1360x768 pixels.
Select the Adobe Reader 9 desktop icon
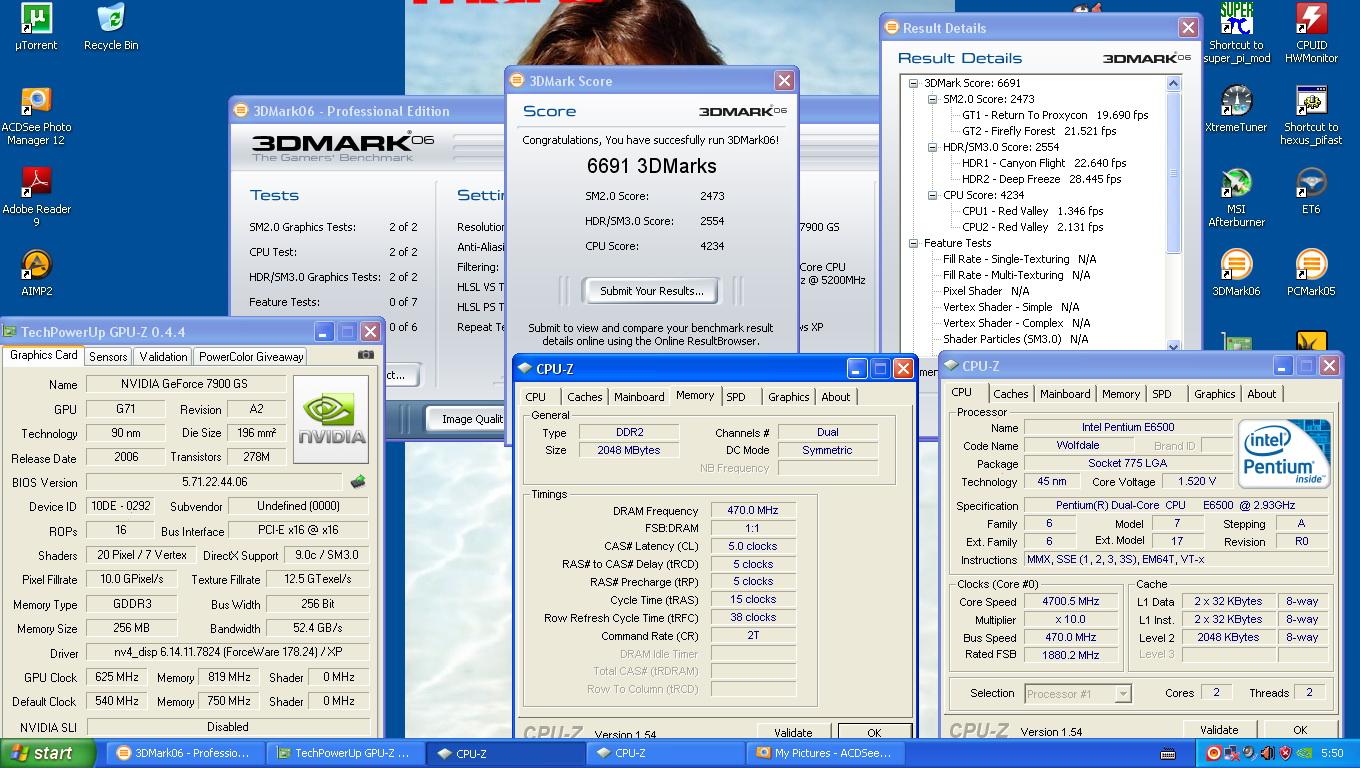(36, 197)
